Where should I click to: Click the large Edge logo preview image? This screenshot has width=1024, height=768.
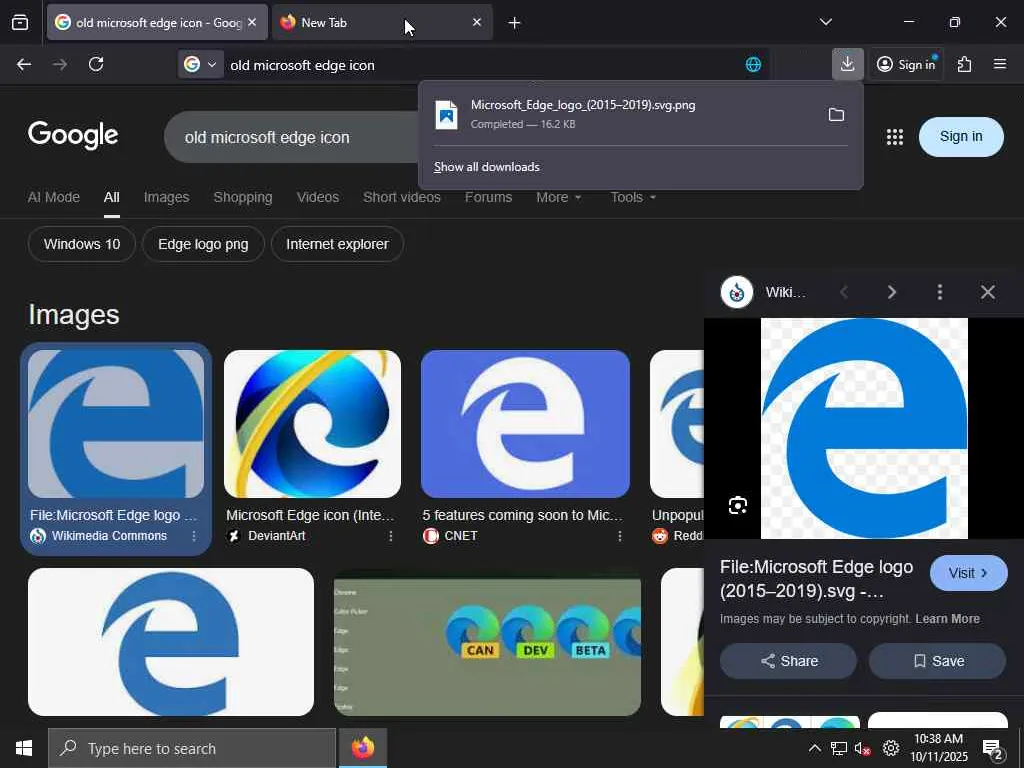[x=864, y=428]
